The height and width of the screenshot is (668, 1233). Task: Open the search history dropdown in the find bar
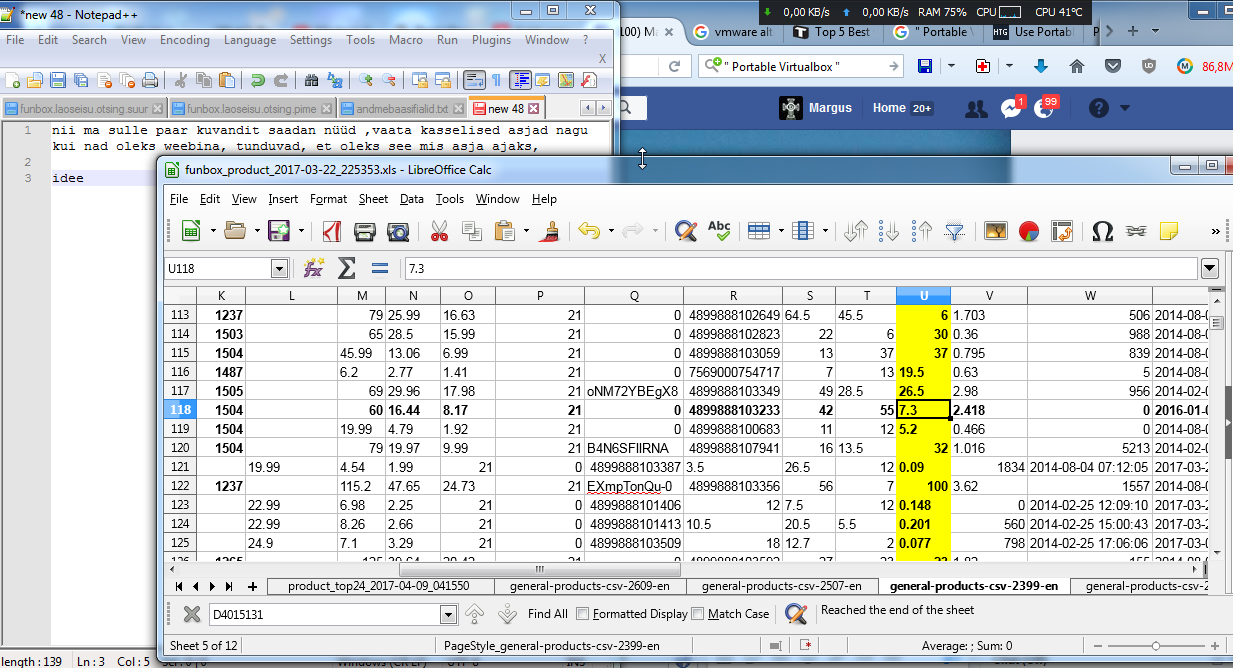pyautogui.click(x=448, y=614)
